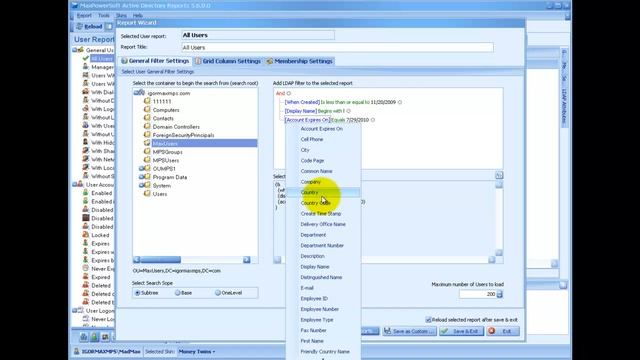Select the Contacts folder icon
Screen dimensions: 640x360
pos(147,118)
